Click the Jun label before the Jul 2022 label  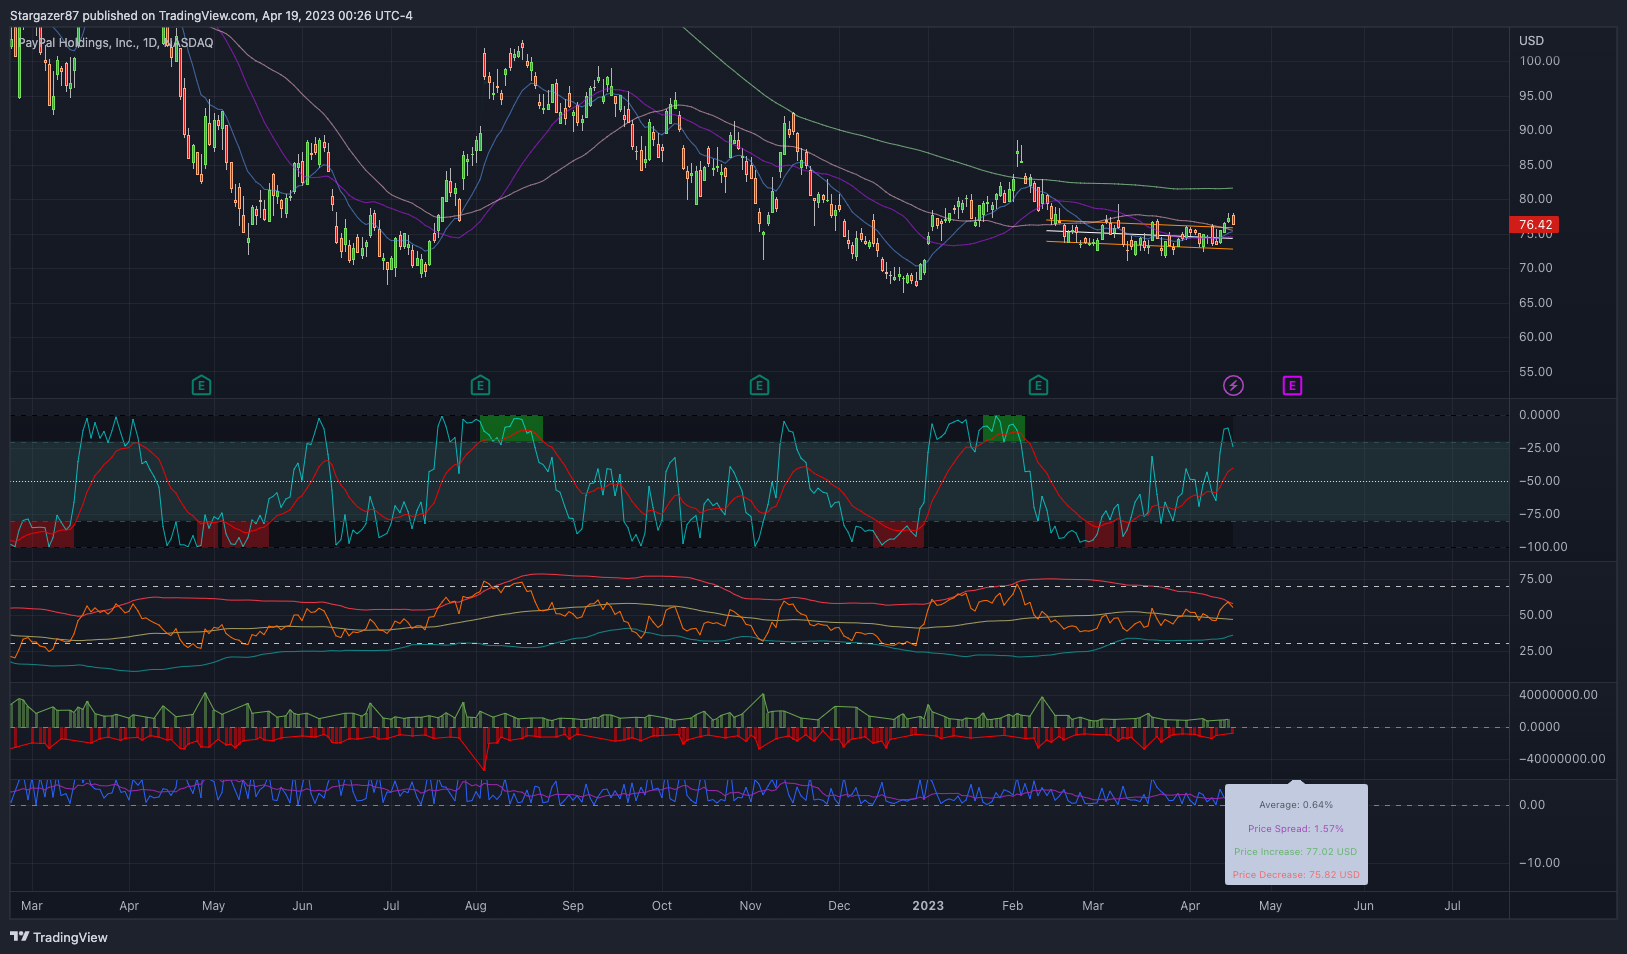pyautogui.click(x=302, y=906)
